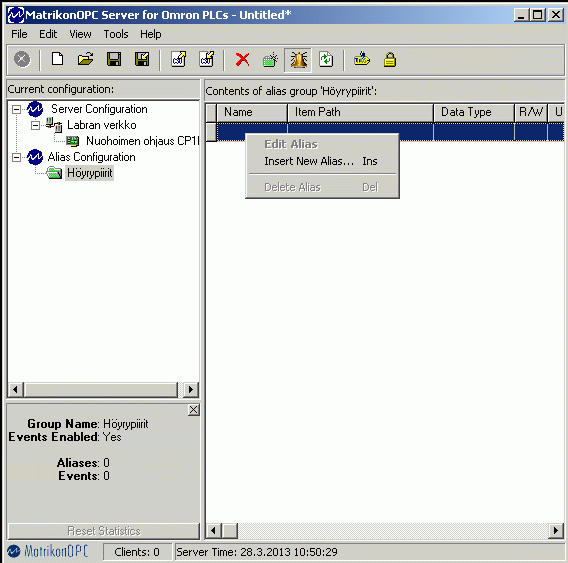The height and width of the screenshot is (563, 568).
Task: Click the Save As floppy with pencil icon
Action: tap(142, 59)
